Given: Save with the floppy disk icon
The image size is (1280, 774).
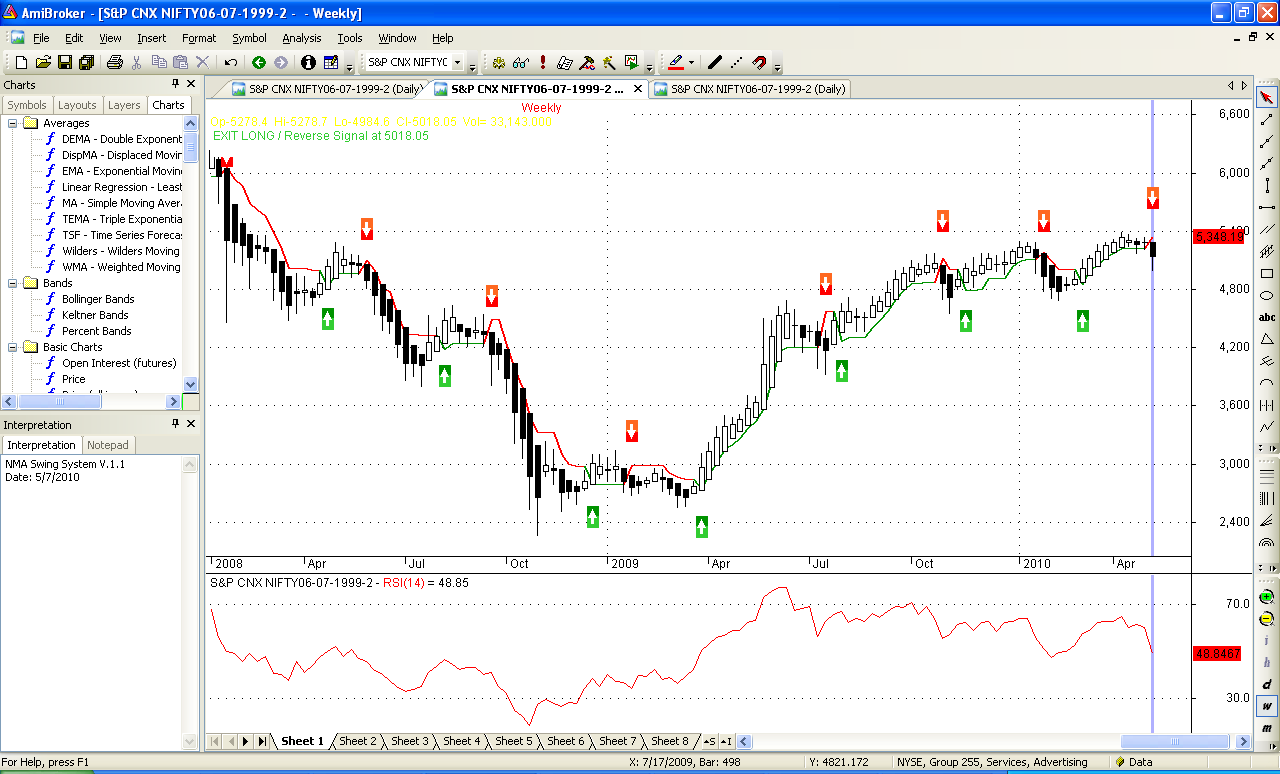Looking at the screenshot, I should coord(65,62).
